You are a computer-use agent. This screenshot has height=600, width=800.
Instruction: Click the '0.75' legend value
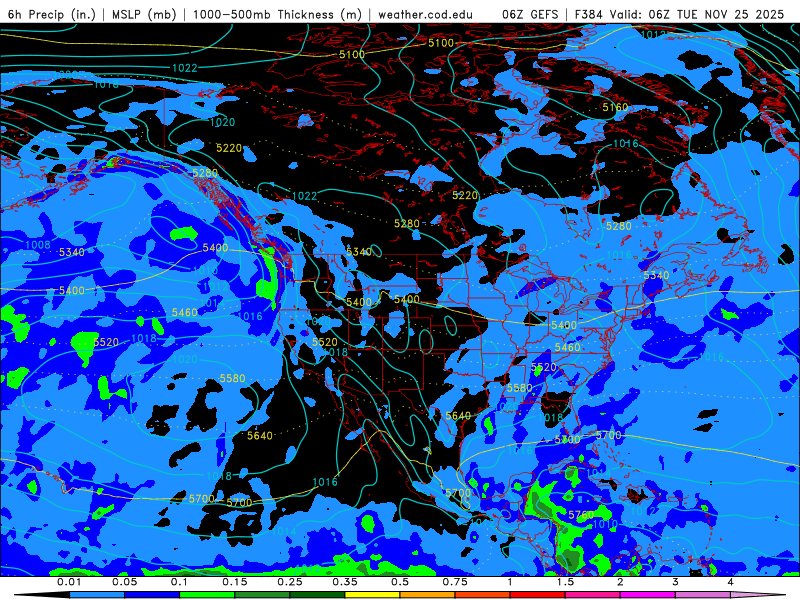coord(455,582)
